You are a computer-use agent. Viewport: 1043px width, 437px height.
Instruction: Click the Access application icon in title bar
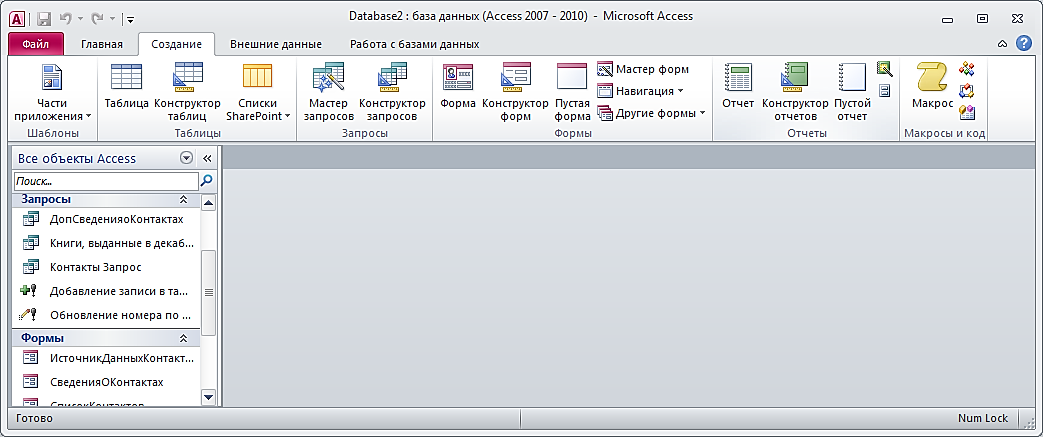[18, 18]
